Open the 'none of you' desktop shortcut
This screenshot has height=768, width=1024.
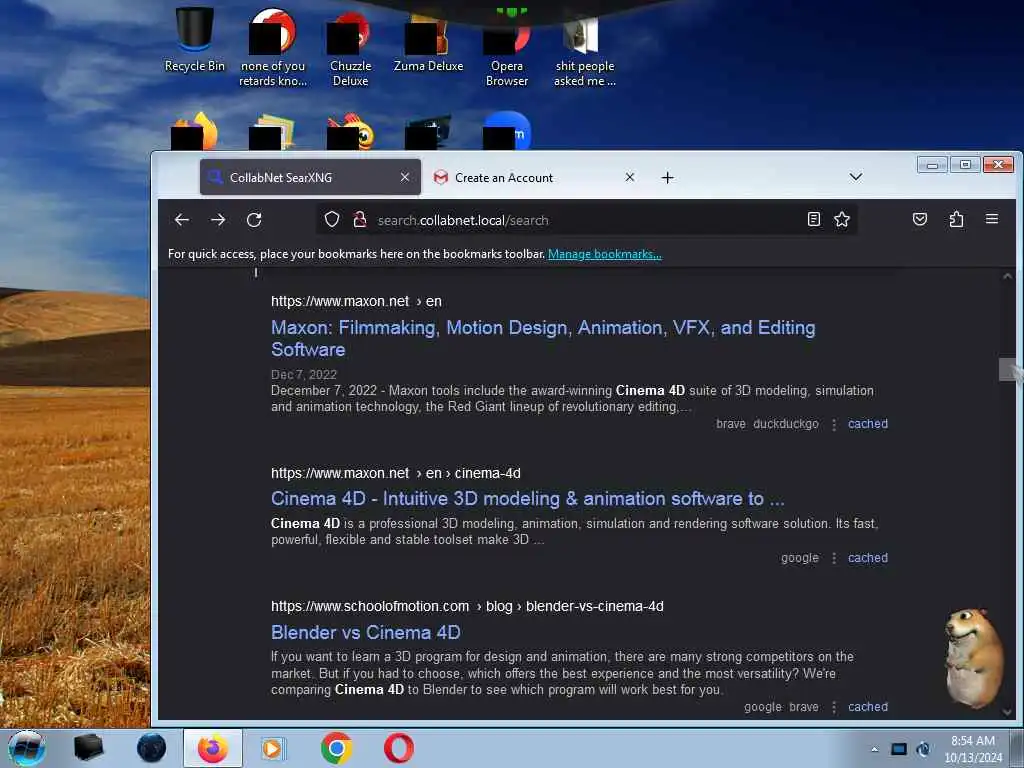(x=272, y=47)
